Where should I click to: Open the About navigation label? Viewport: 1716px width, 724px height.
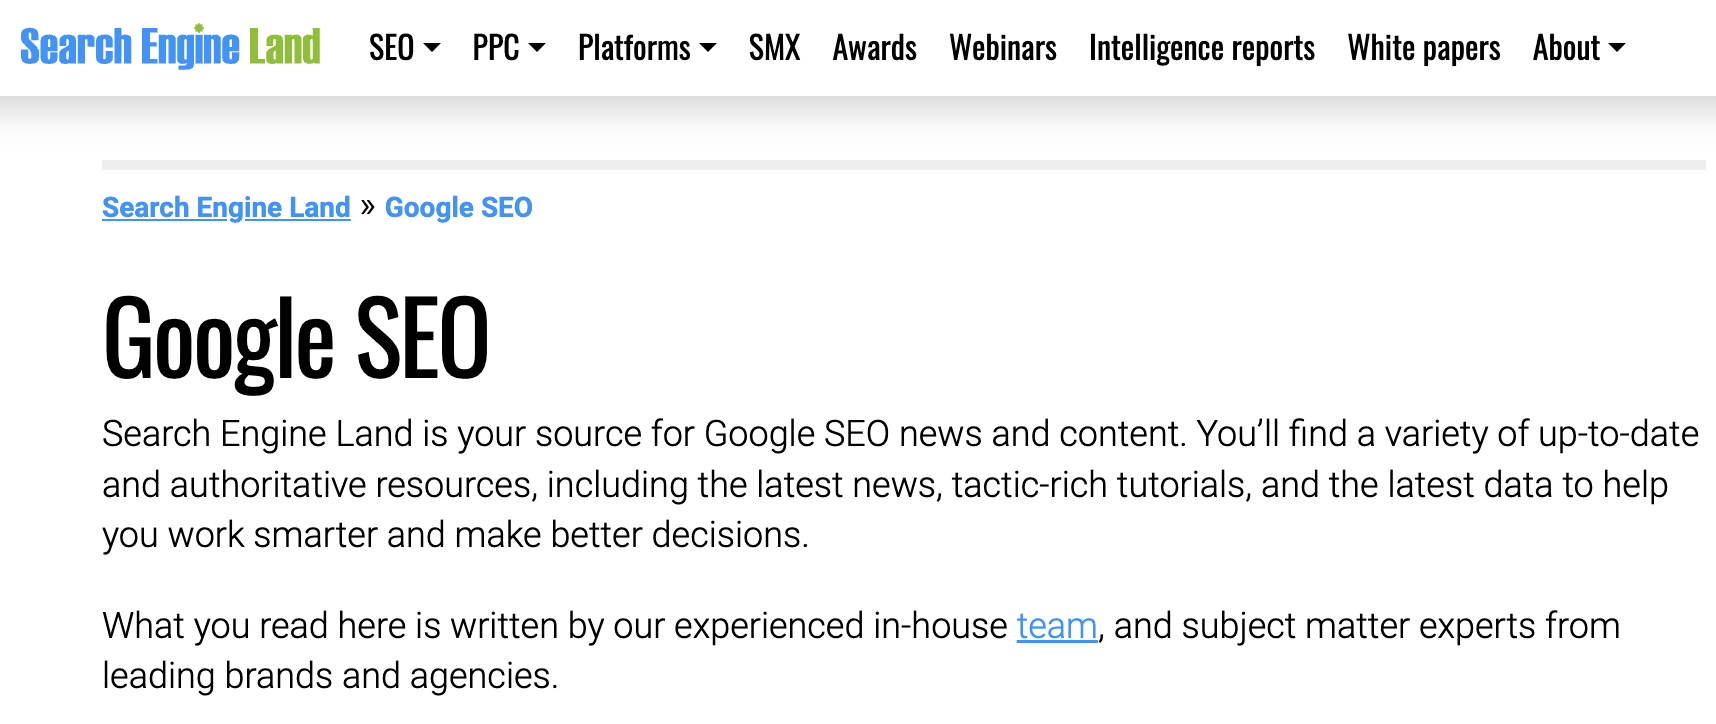click(1566, 48)
